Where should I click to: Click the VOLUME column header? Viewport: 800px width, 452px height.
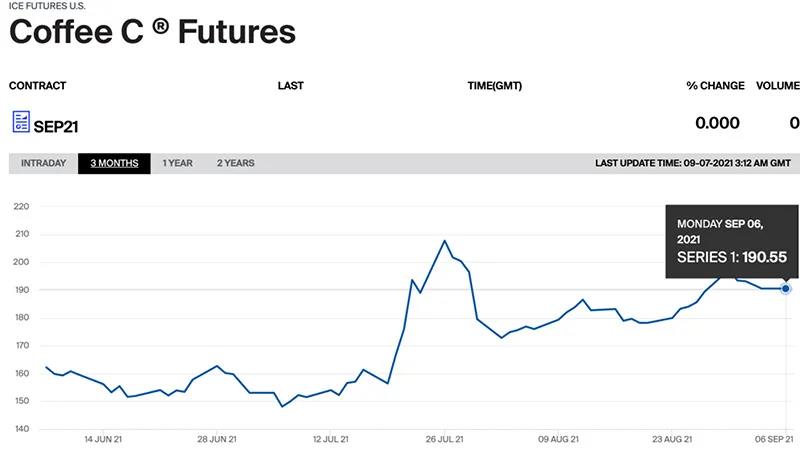pos(778,86)
